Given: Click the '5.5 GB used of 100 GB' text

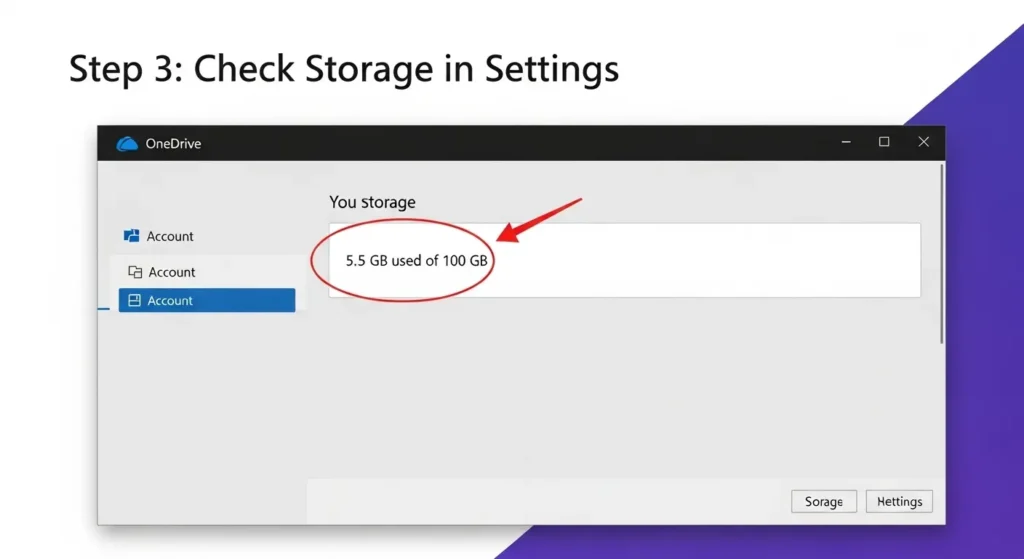Looking at the screenshot, I should click(x=417, y=260).
